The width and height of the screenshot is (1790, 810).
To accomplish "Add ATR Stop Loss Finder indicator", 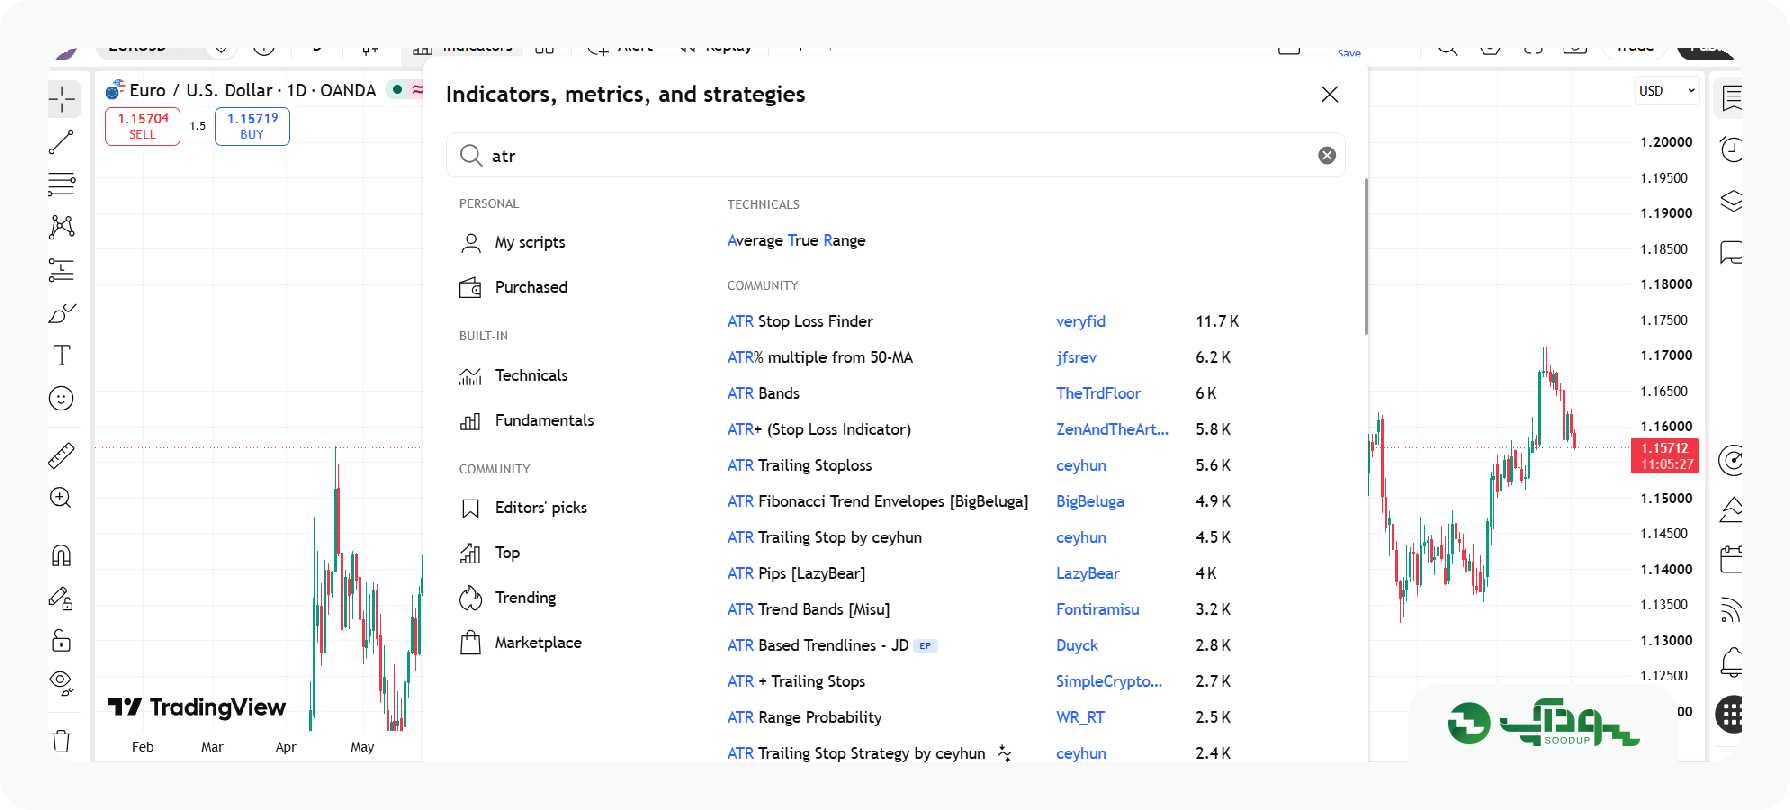I will pos(800,321).
